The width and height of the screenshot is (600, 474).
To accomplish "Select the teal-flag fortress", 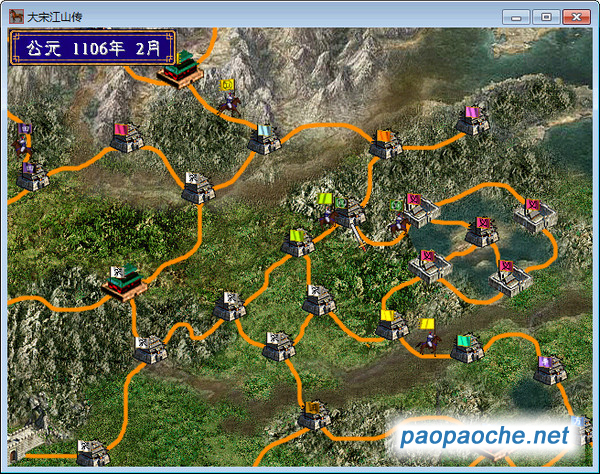I will point(467,349).
